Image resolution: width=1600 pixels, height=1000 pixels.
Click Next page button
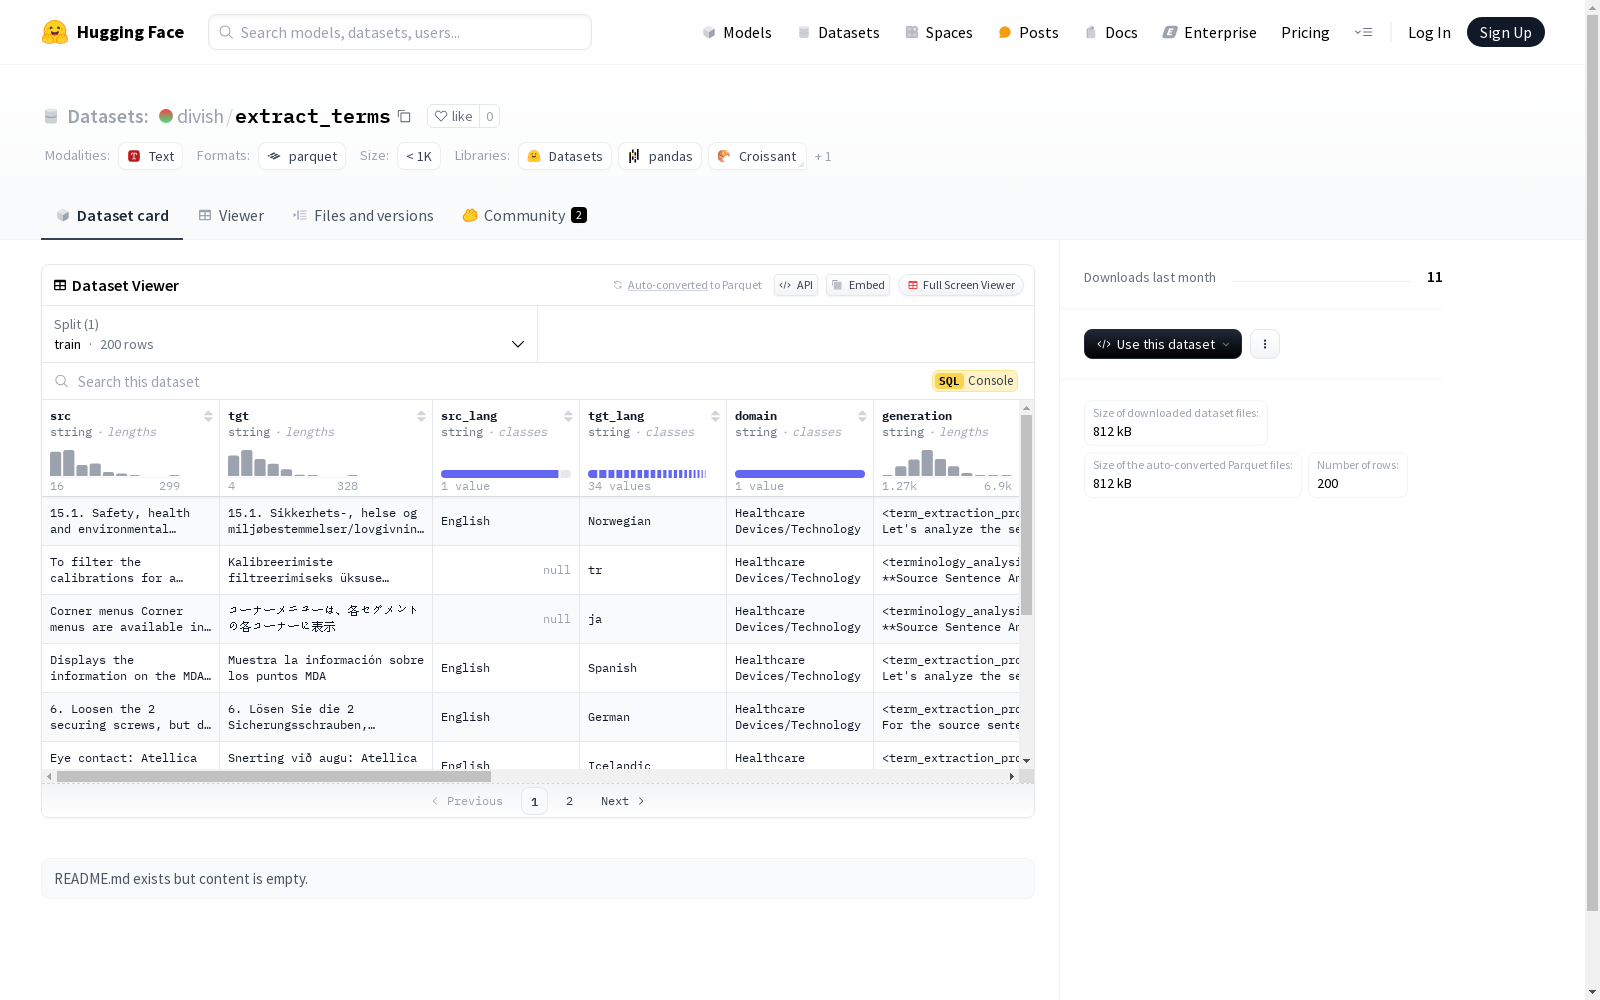(x=623, y=801)
